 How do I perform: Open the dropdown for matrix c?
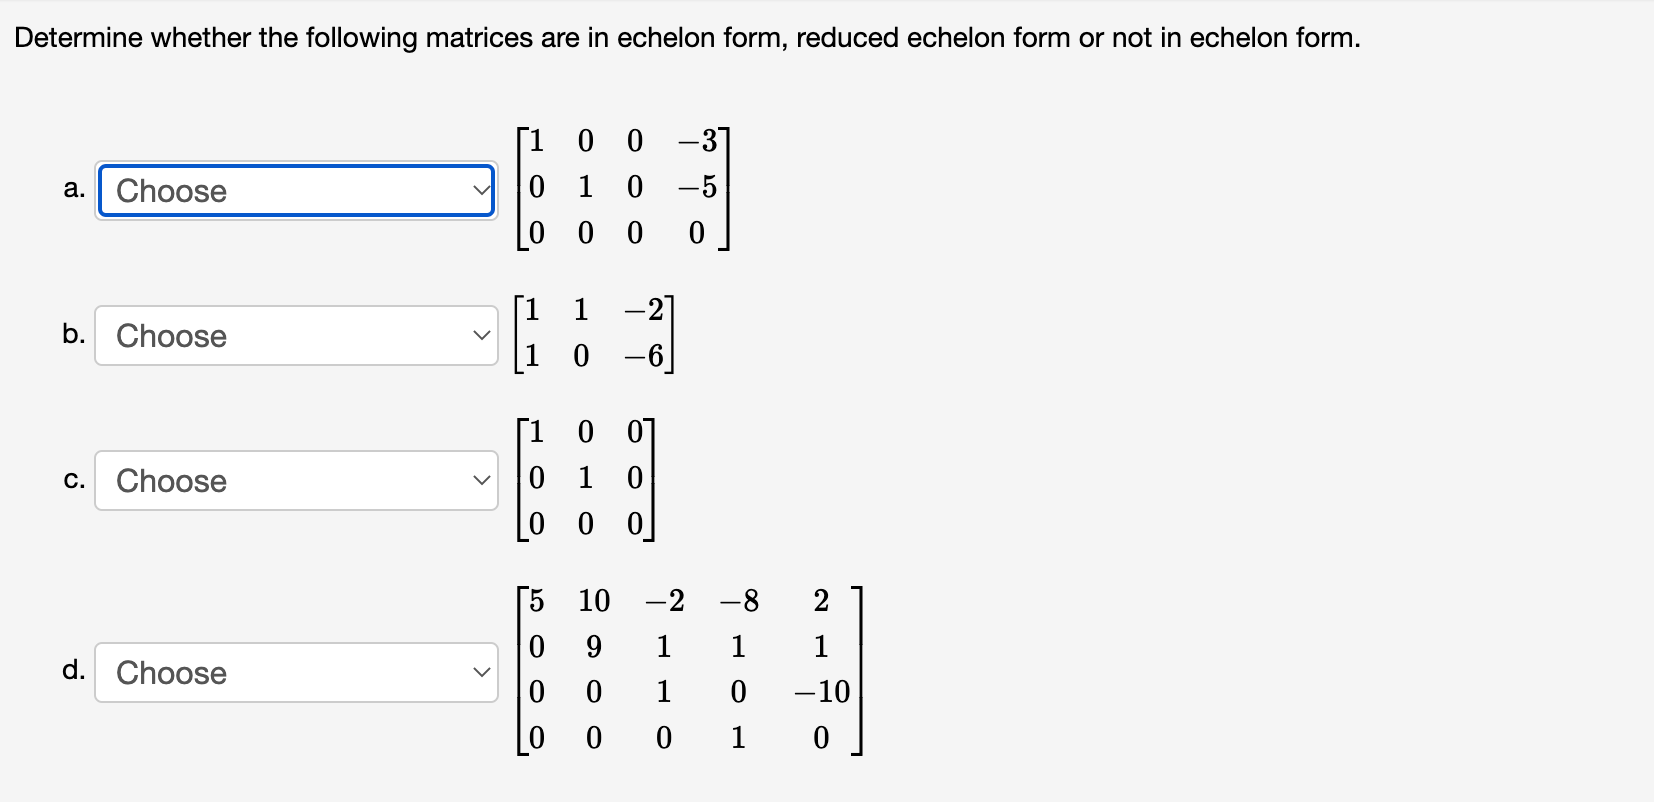click(295, 480)
